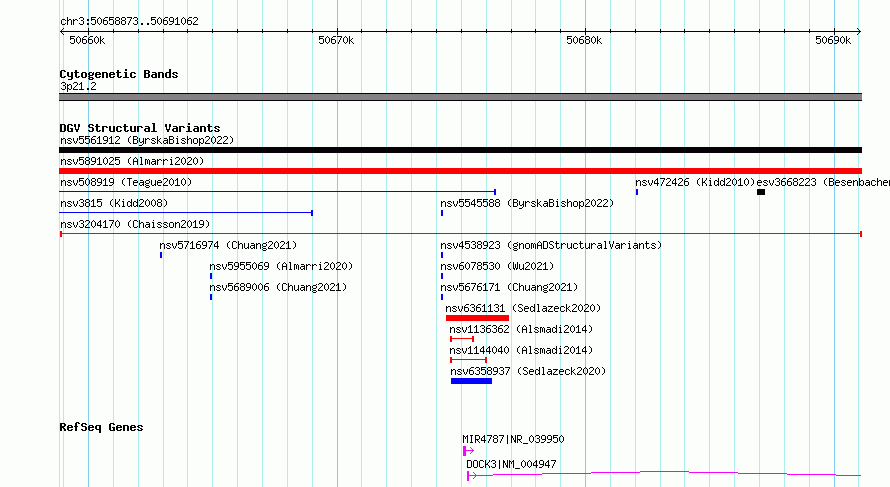
Task: Open nsv6078530 (Wu2021) variant label
Action: click(x=497, y=266)
